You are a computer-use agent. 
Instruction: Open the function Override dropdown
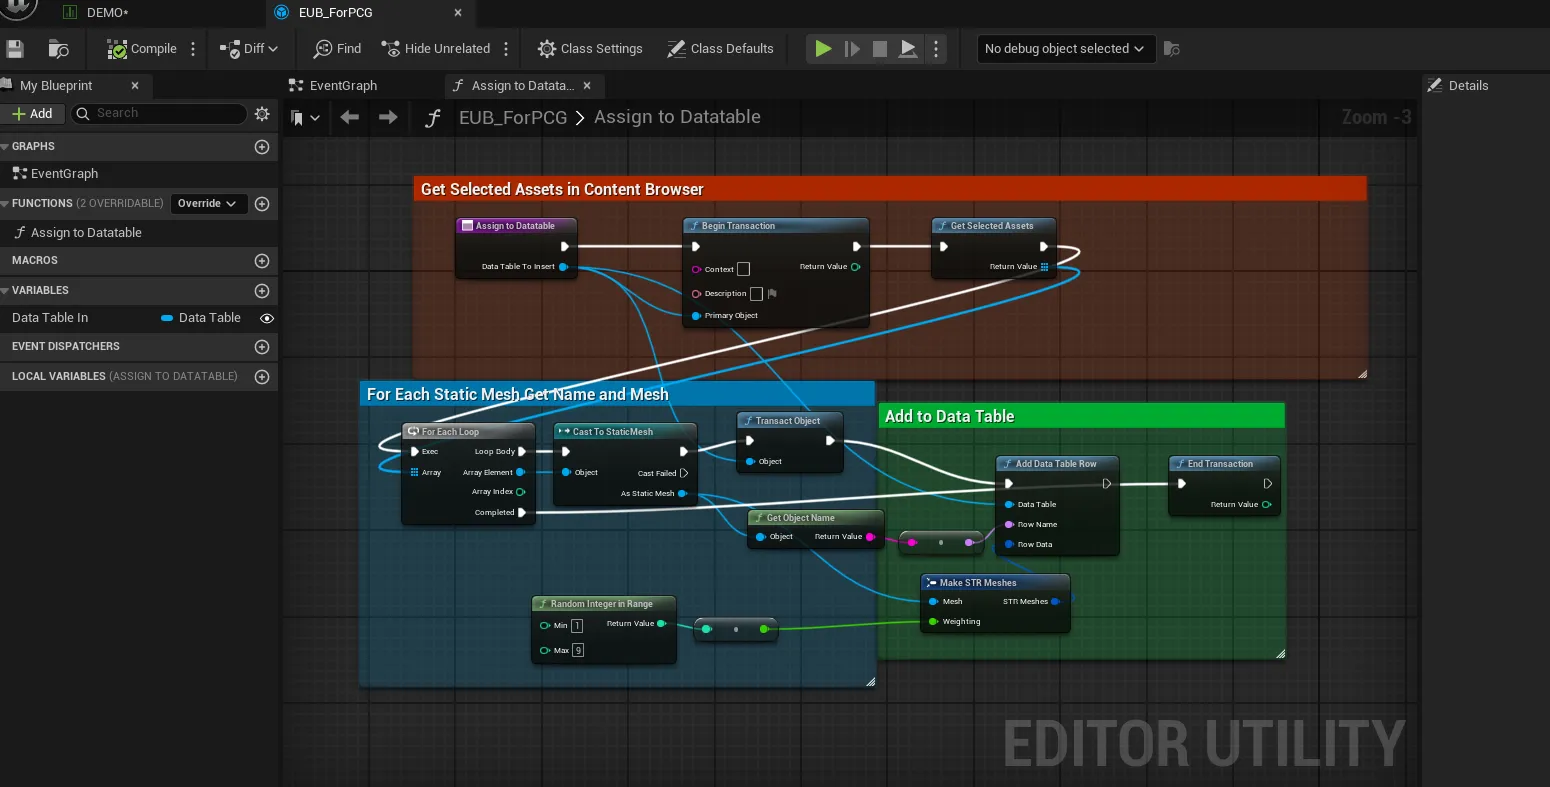(207, 203)
